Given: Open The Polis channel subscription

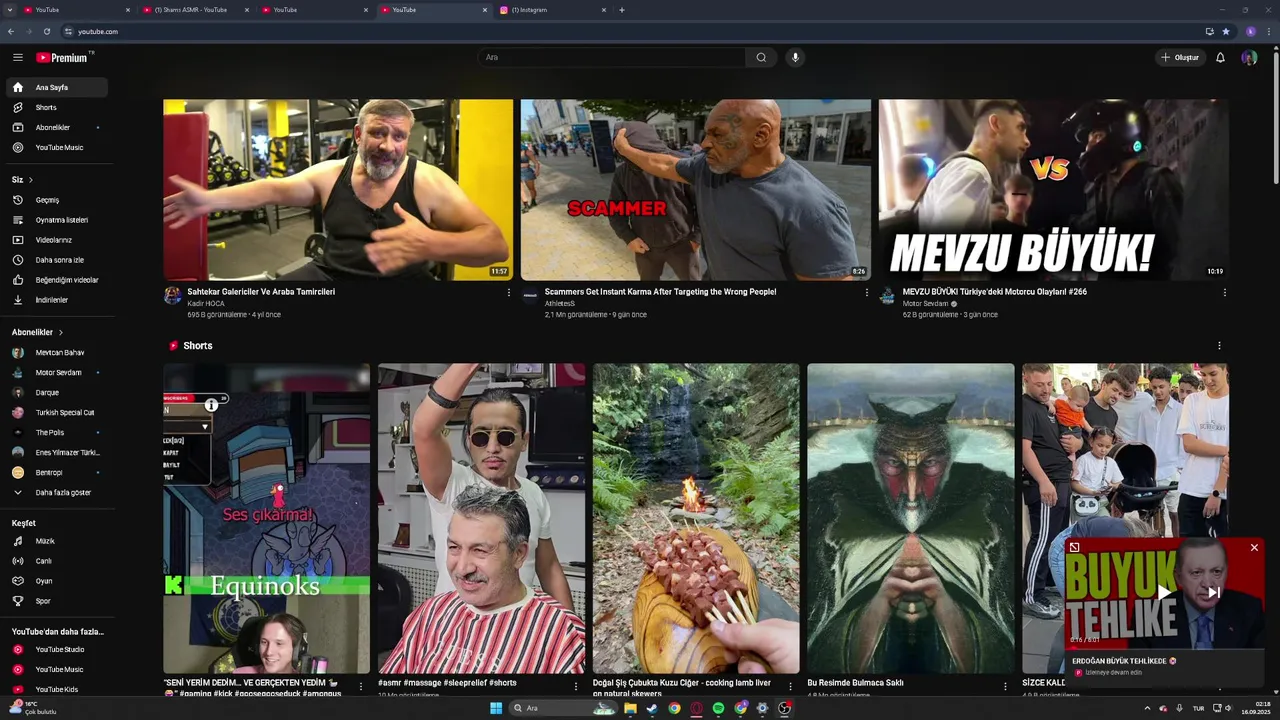Looking at the screenshot, I should click(x=59, y=432).
